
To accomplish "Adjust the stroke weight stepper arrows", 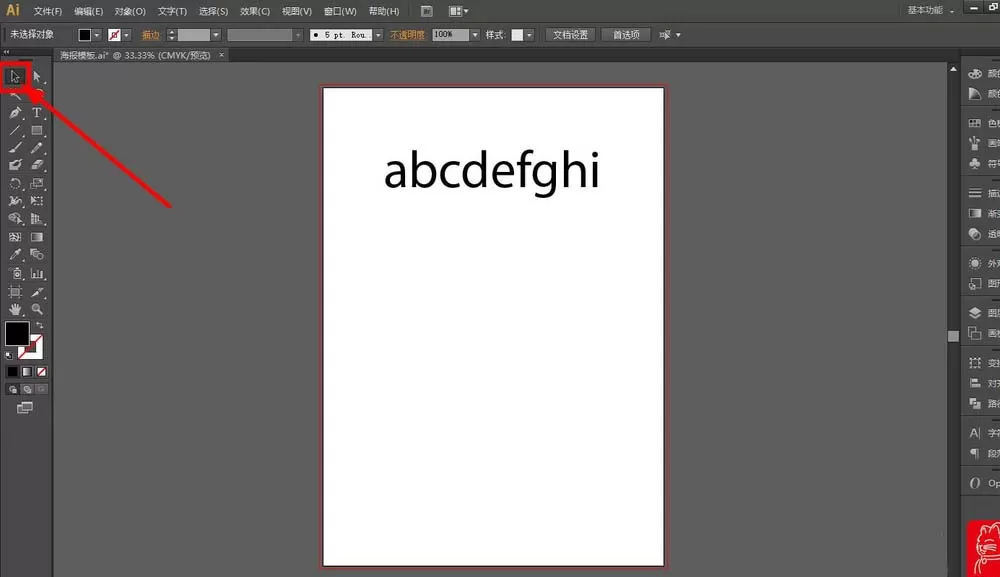I will click(171, 35).
